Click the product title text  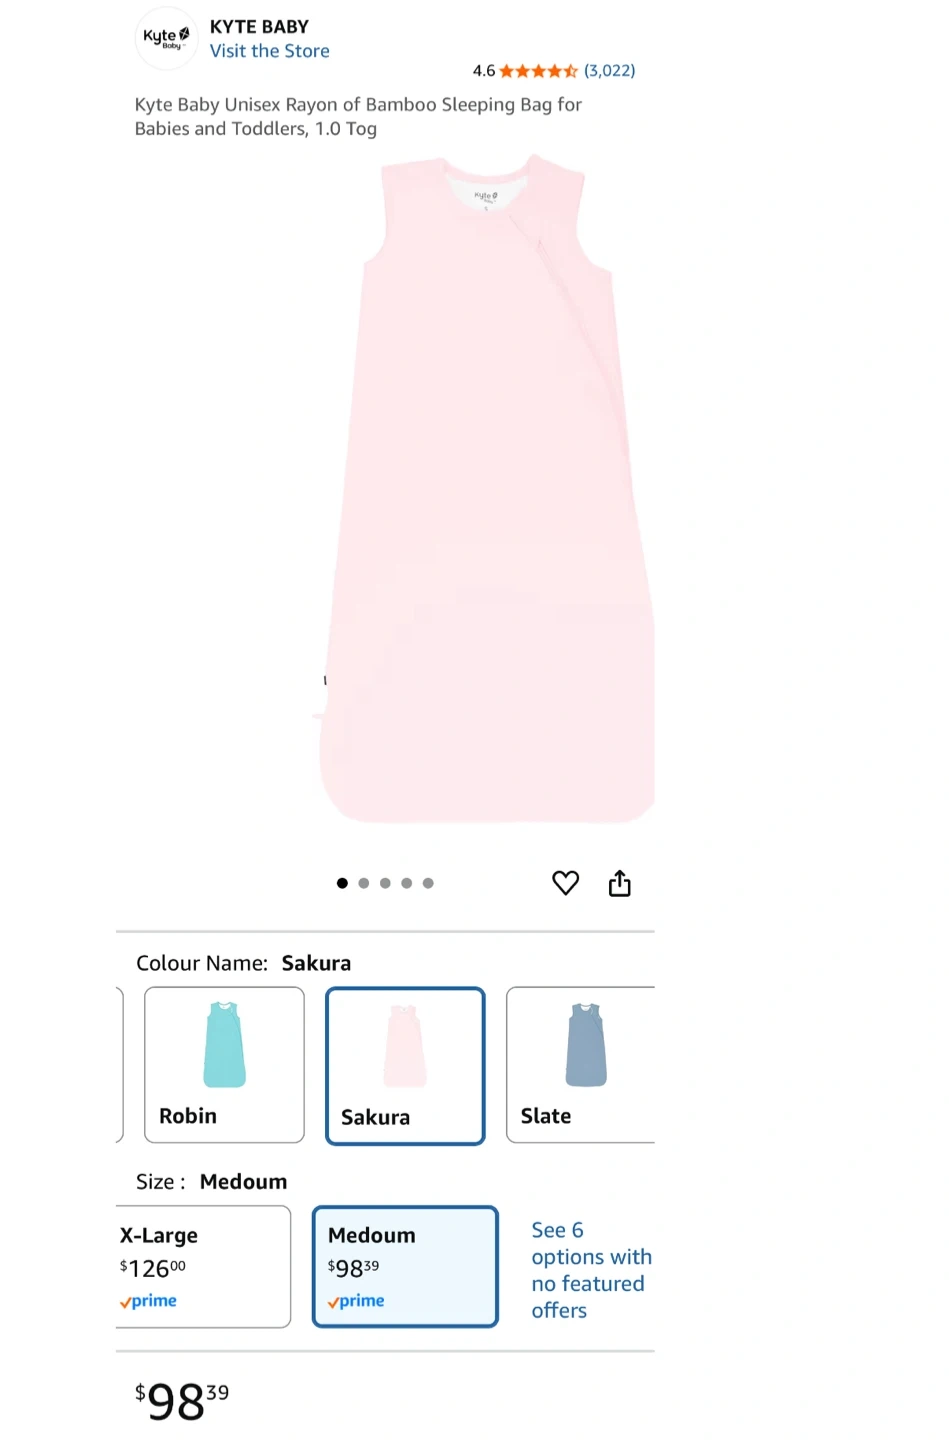point(358,116)
